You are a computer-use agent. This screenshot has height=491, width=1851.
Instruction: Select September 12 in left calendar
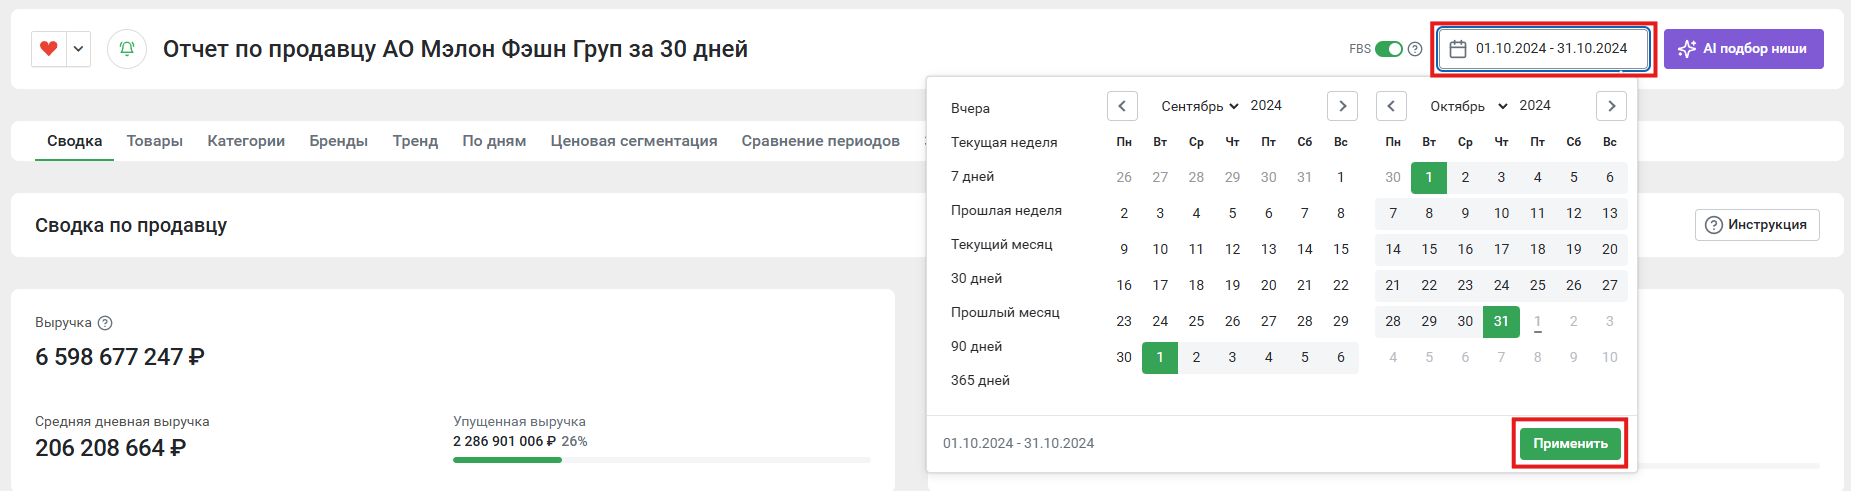click(x=1232, y=249)
